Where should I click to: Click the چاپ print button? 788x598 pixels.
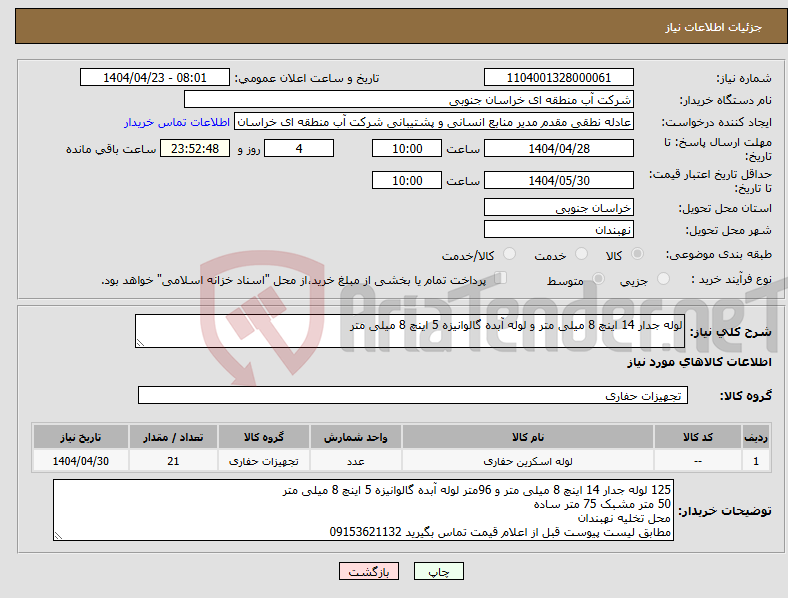tap(439, 571)
